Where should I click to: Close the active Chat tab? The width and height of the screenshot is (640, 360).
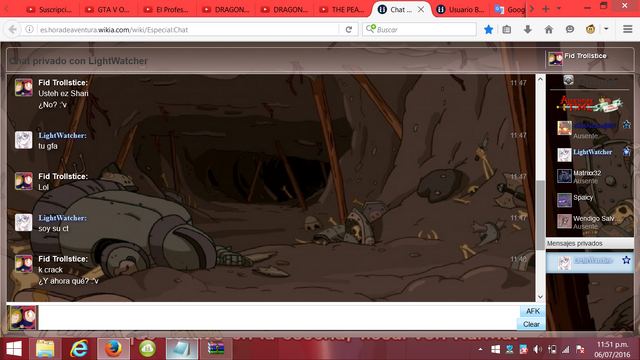click(421, 9)
